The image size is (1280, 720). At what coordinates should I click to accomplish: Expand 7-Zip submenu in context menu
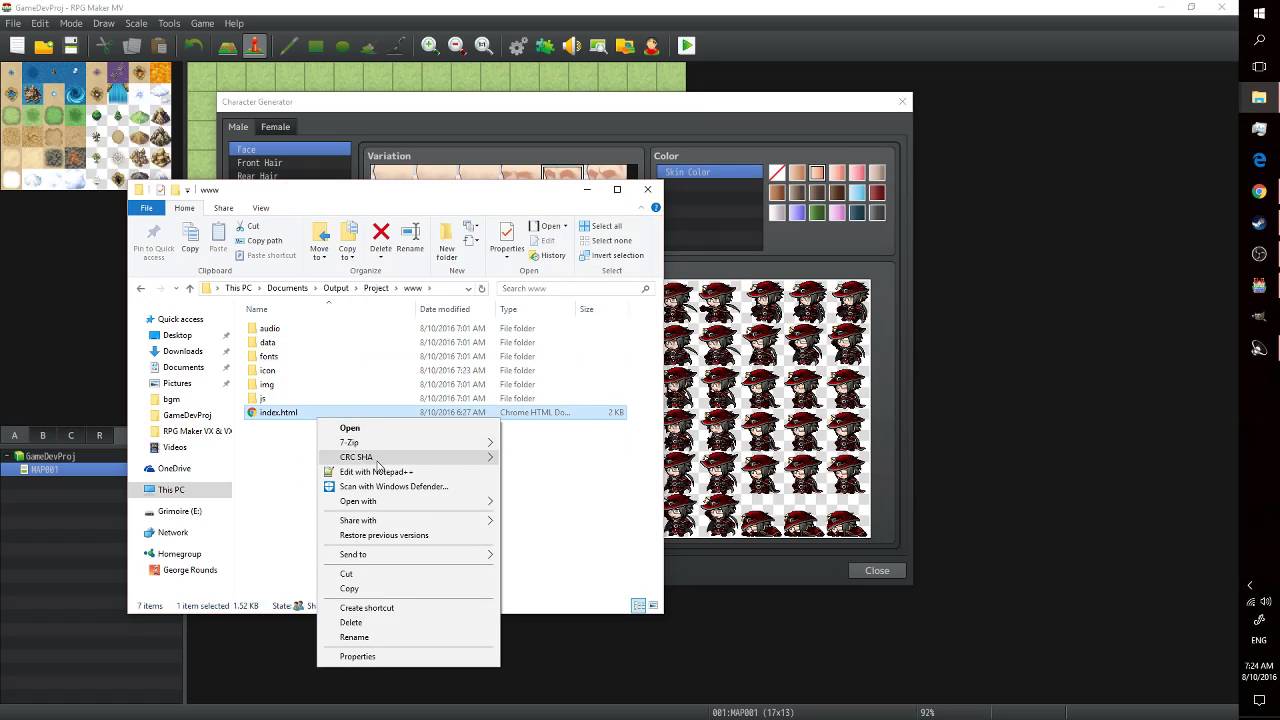408,442
